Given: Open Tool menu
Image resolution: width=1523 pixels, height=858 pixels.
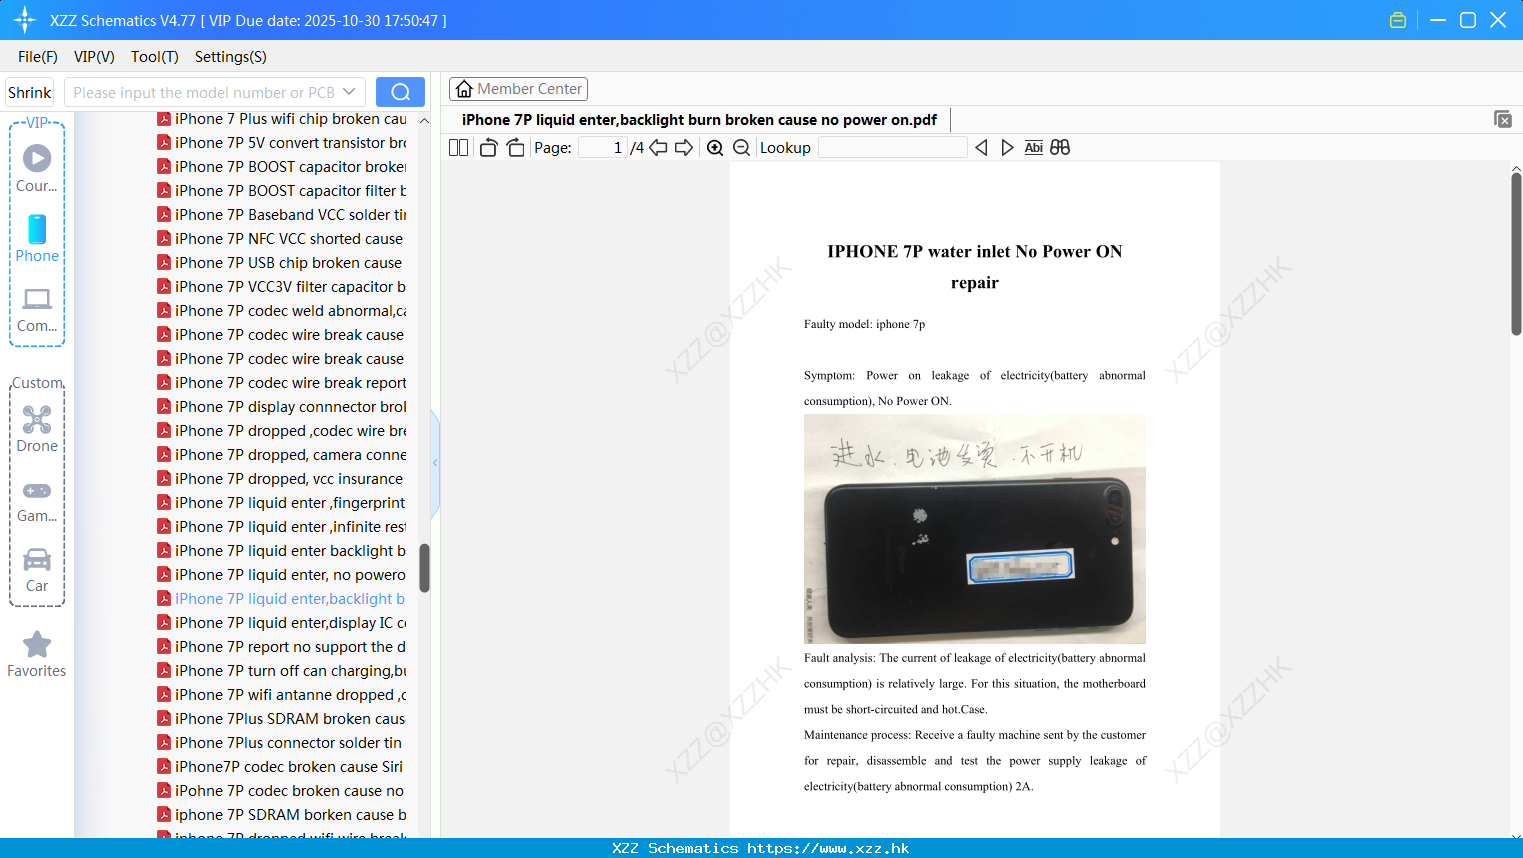Looking at the screenshot, I should tap(155, 57).
